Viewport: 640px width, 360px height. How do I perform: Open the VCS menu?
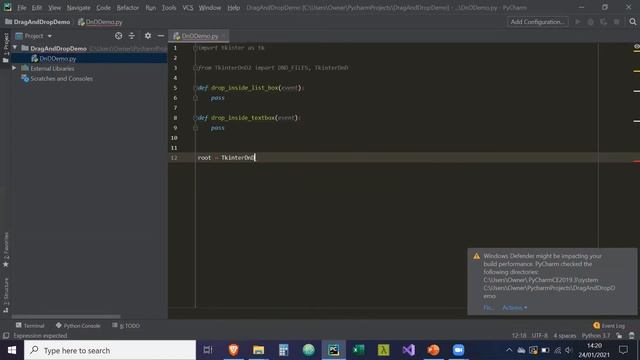point(188,8)
